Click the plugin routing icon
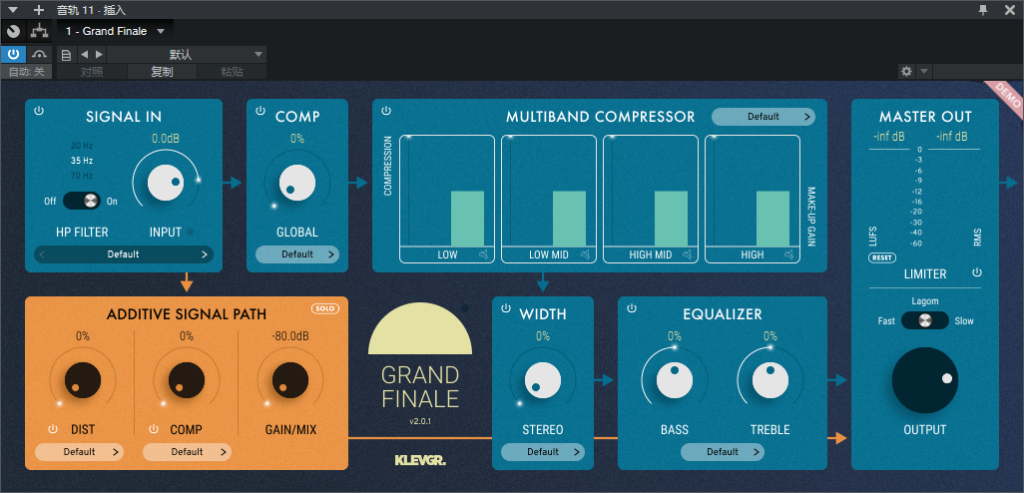The image size is (1024, 493). [39, 31]
